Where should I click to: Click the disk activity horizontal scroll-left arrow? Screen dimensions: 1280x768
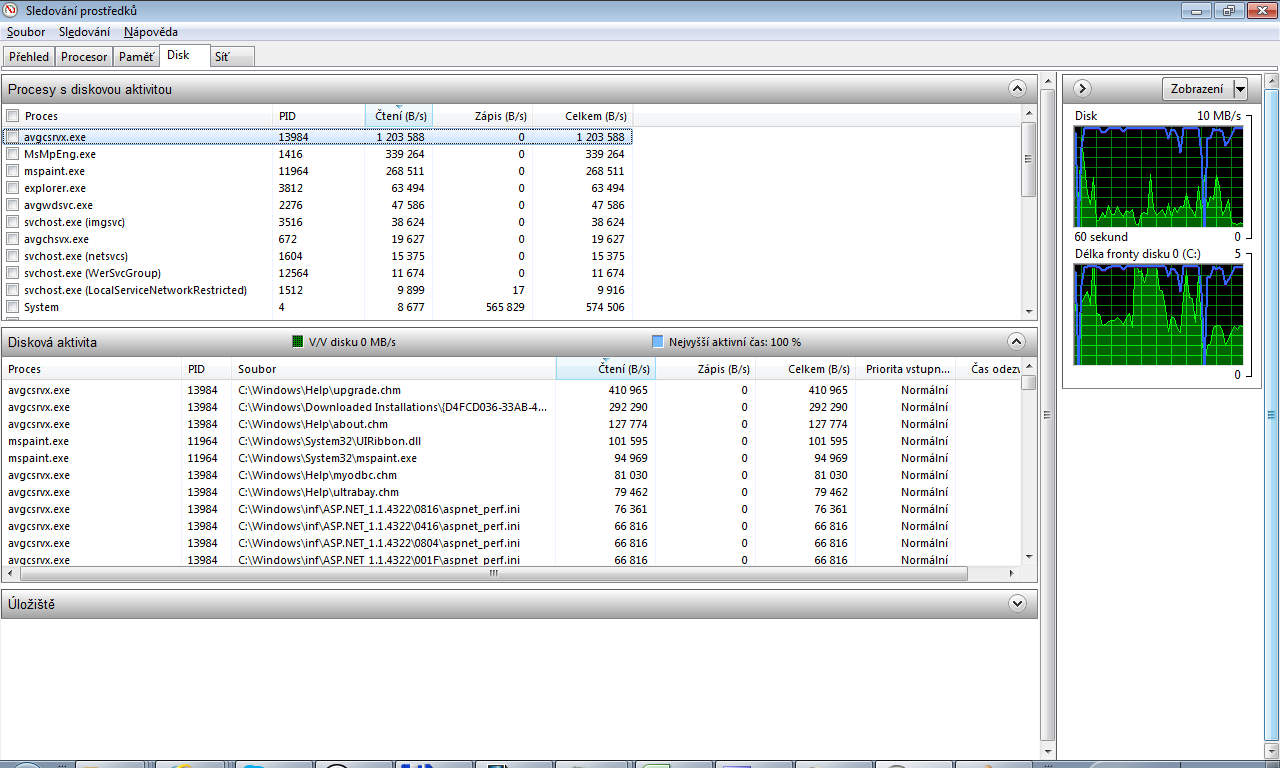10,574
